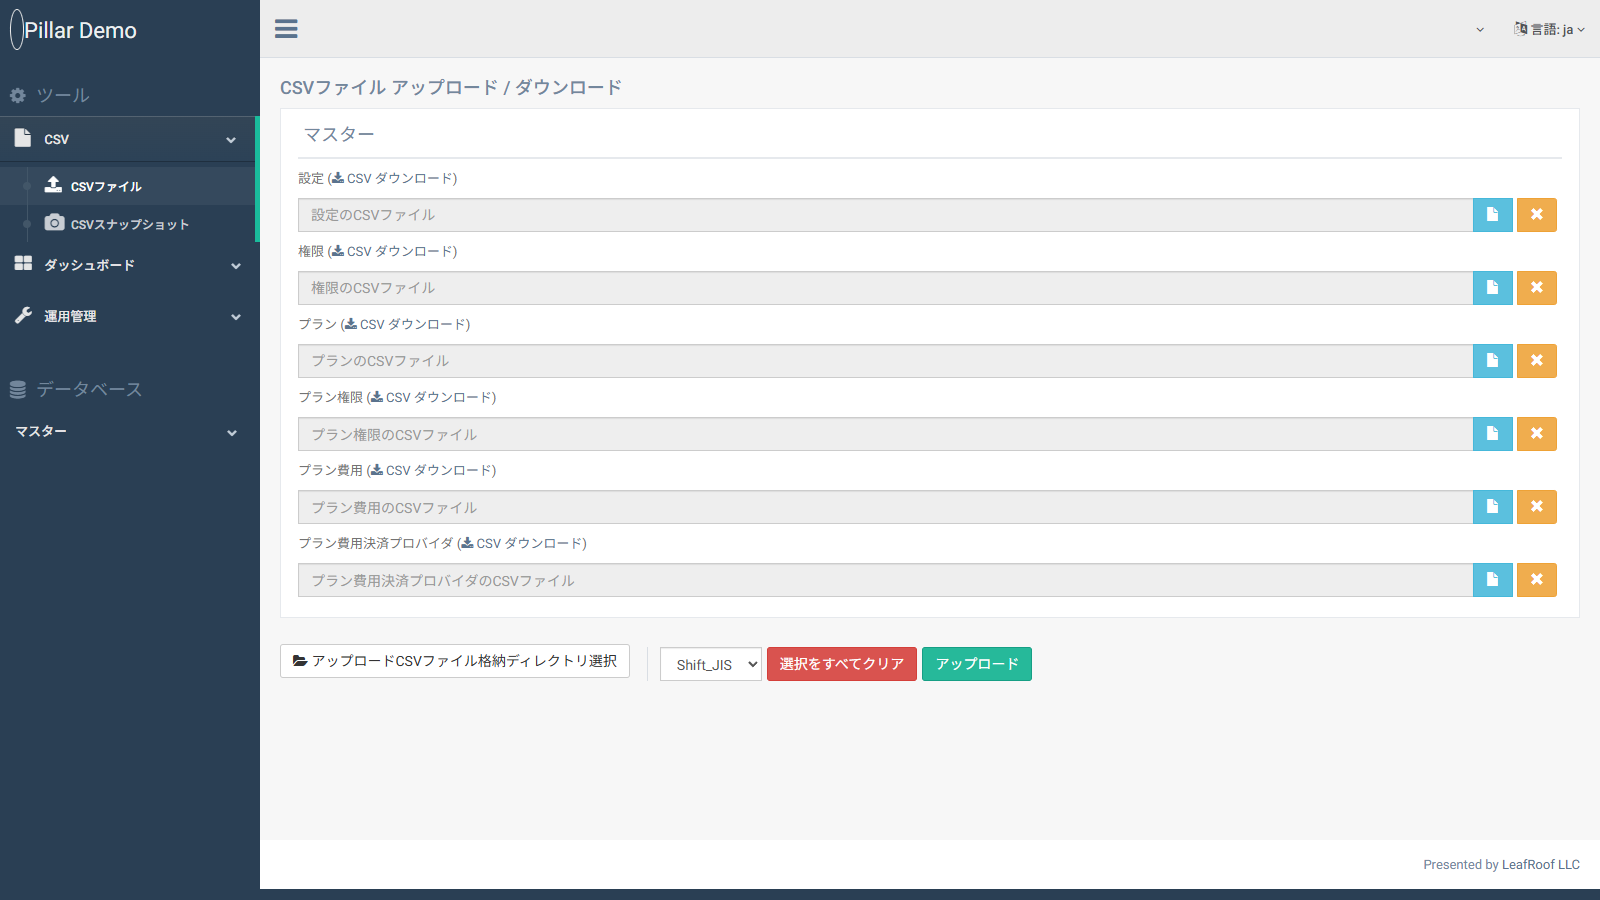Click the wrench icon beside 運用管理

click(23, 315)
